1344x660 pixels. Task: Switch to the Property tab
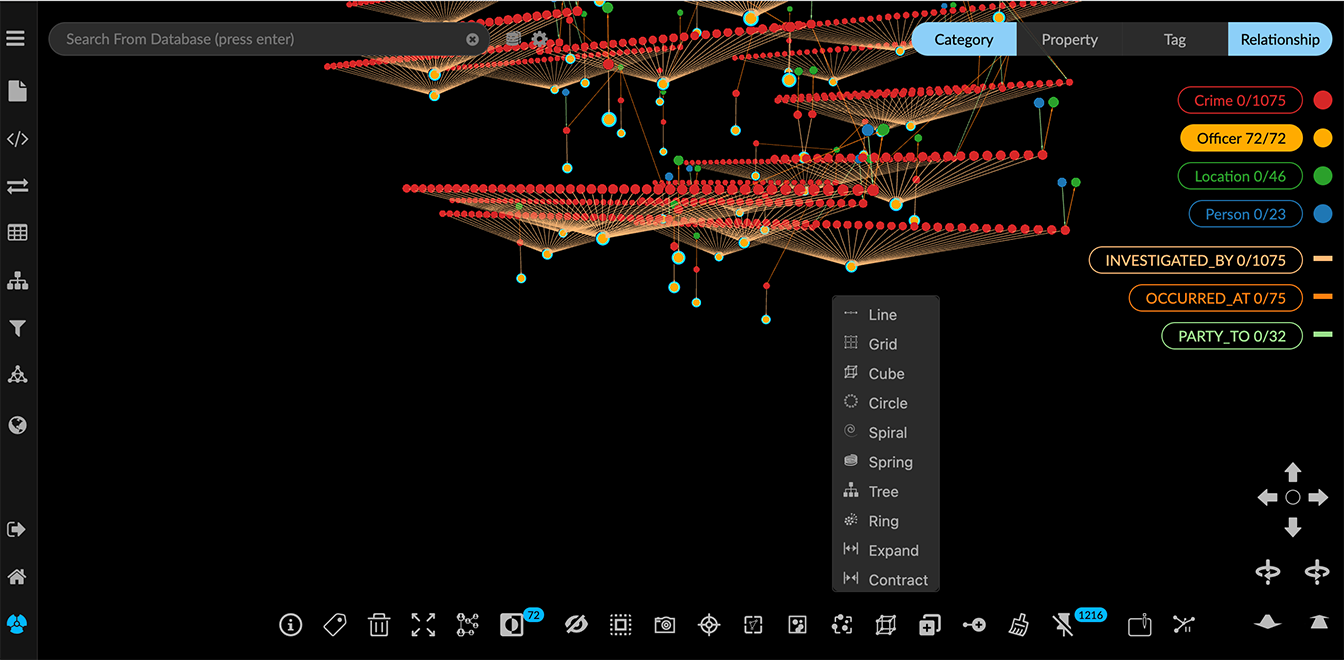click(1069, 40)
